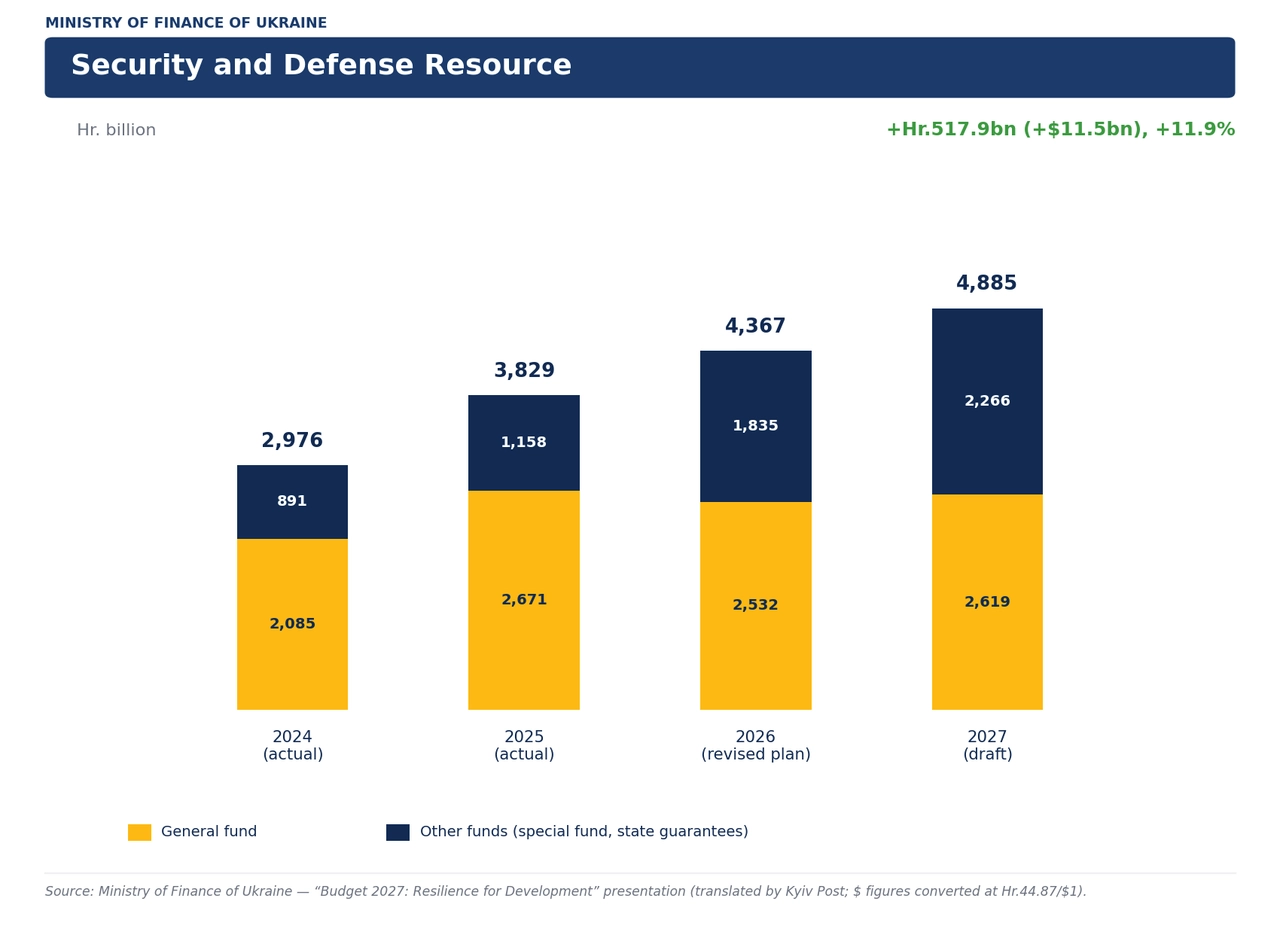Click the source note citing Kyiv Post
Screen dimensions: 1280x934
566,892
